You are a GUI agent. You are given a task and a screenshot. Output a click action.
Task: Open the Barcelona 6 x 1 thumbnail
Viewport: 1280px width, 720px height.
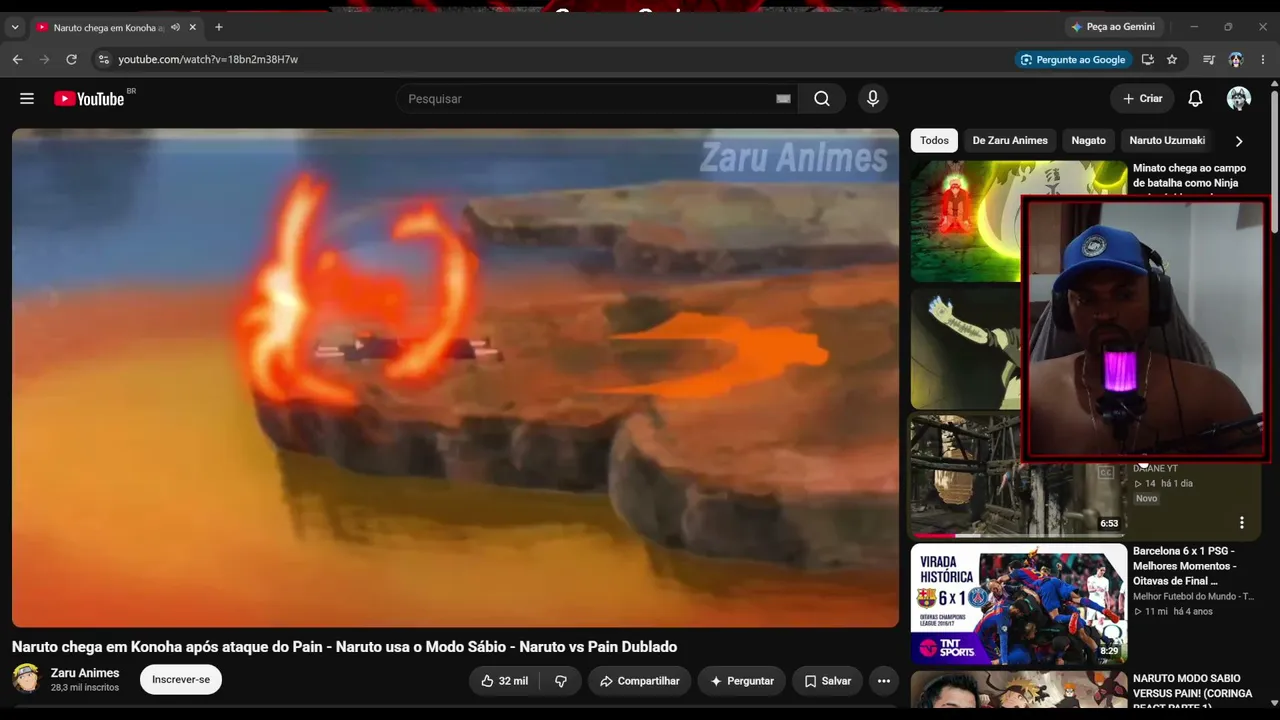coord(1019,605)
